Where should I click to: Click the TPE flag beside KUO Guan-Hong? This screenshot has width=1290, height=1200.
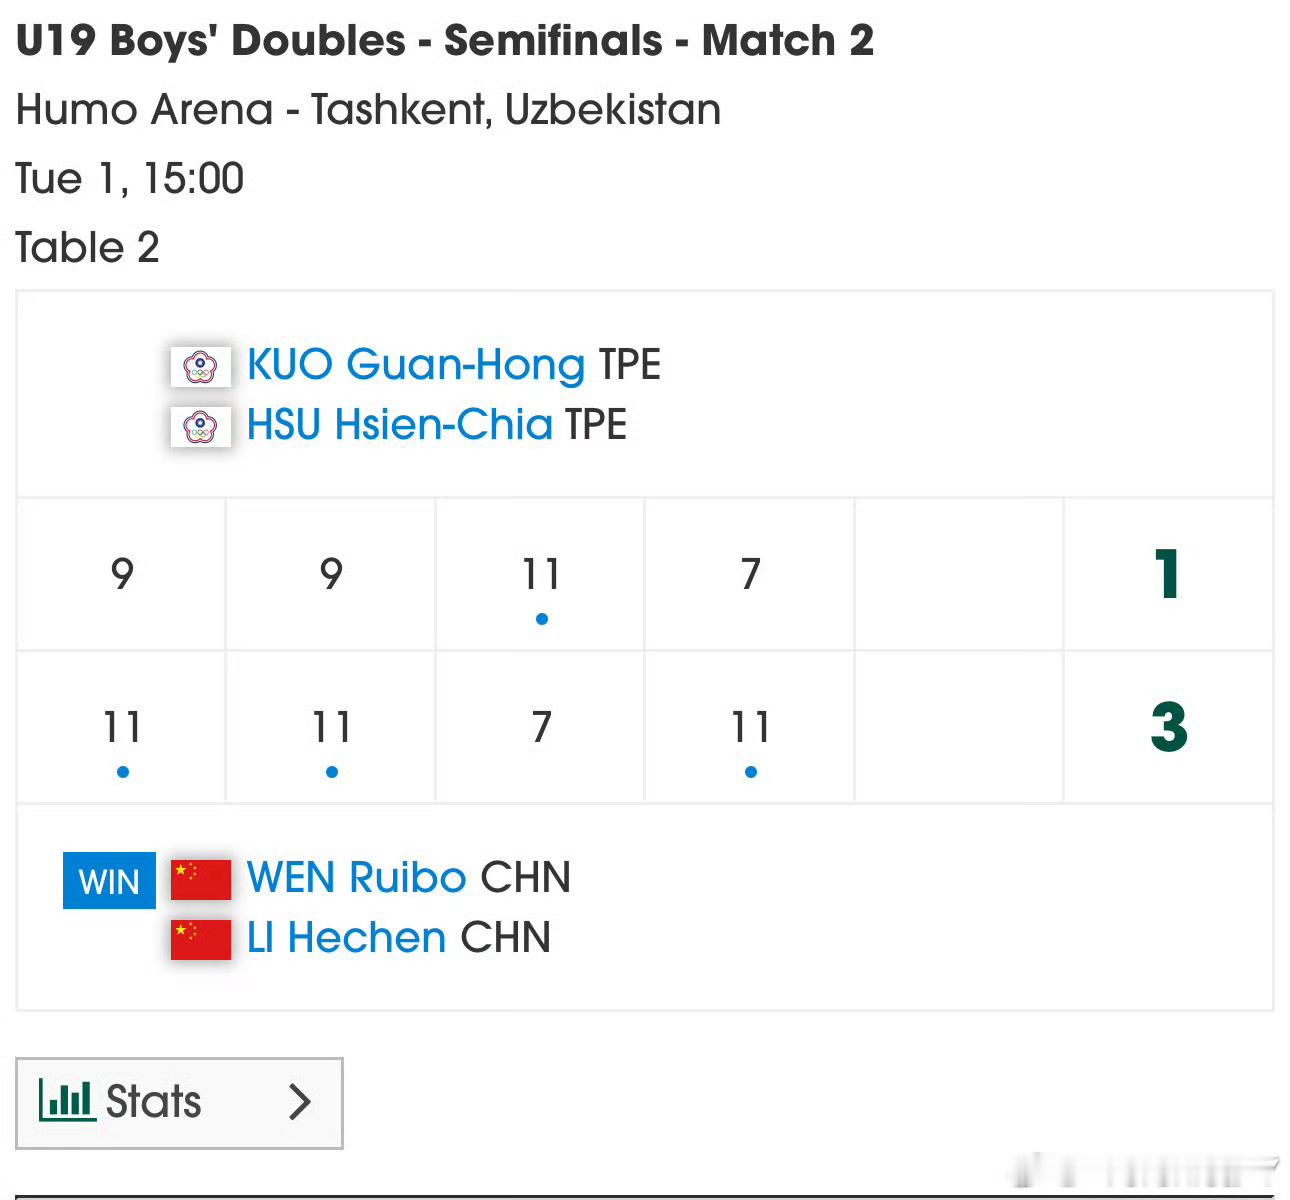(201, 366)
